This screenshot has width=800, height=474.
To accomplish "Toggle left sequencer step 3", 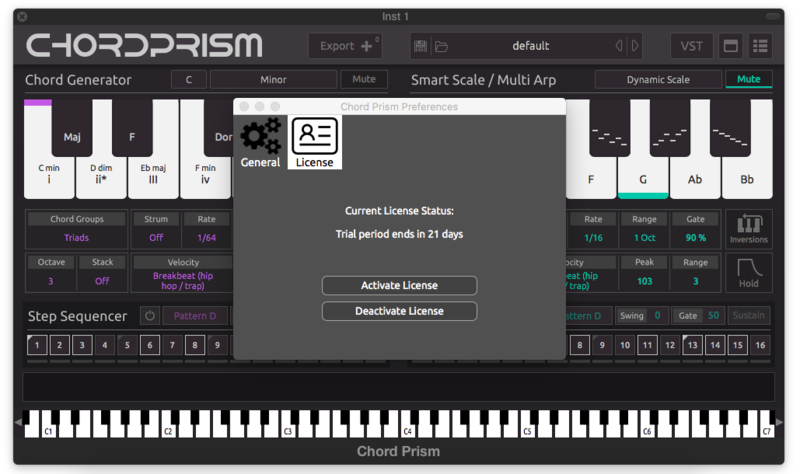I will [x=82, y=345].
